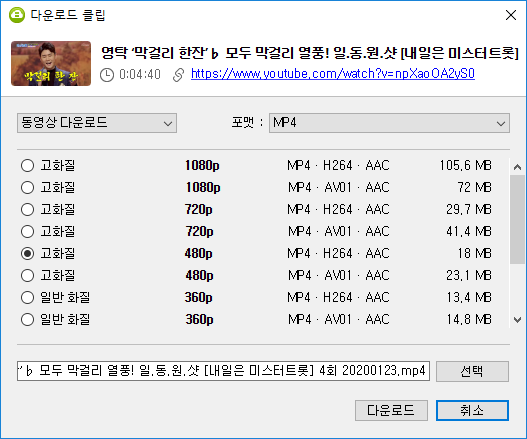Select 360p H264 13.4 MB option
The image size is (527, 439).
(x=27, y=297)
